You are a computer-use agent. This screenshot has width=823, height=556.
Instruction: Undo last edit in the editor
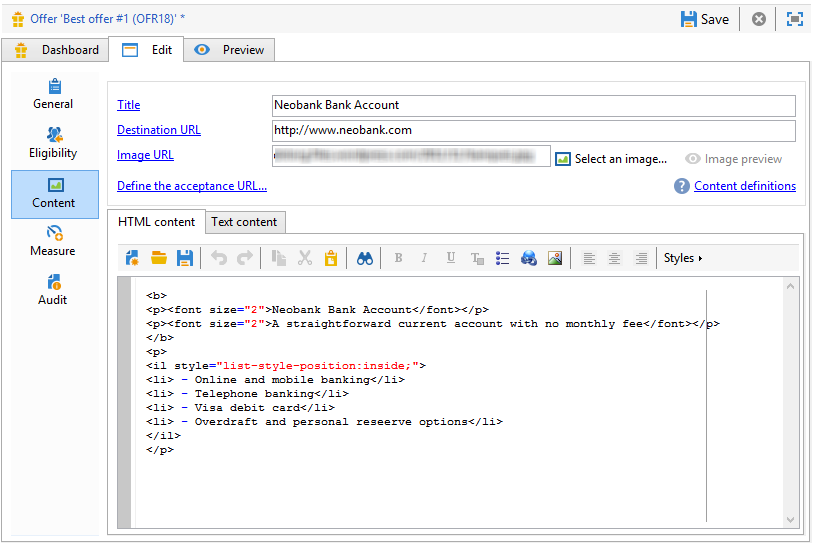click(219, 258)
